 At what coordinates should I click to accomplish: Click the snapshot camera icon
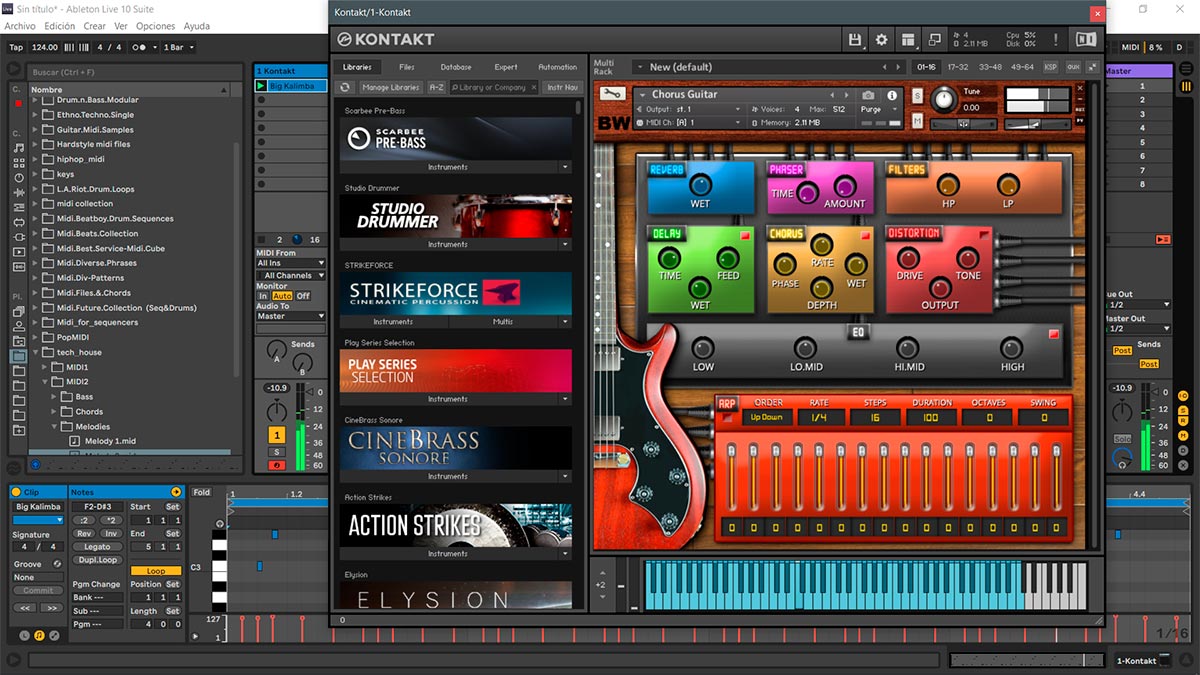868,95
